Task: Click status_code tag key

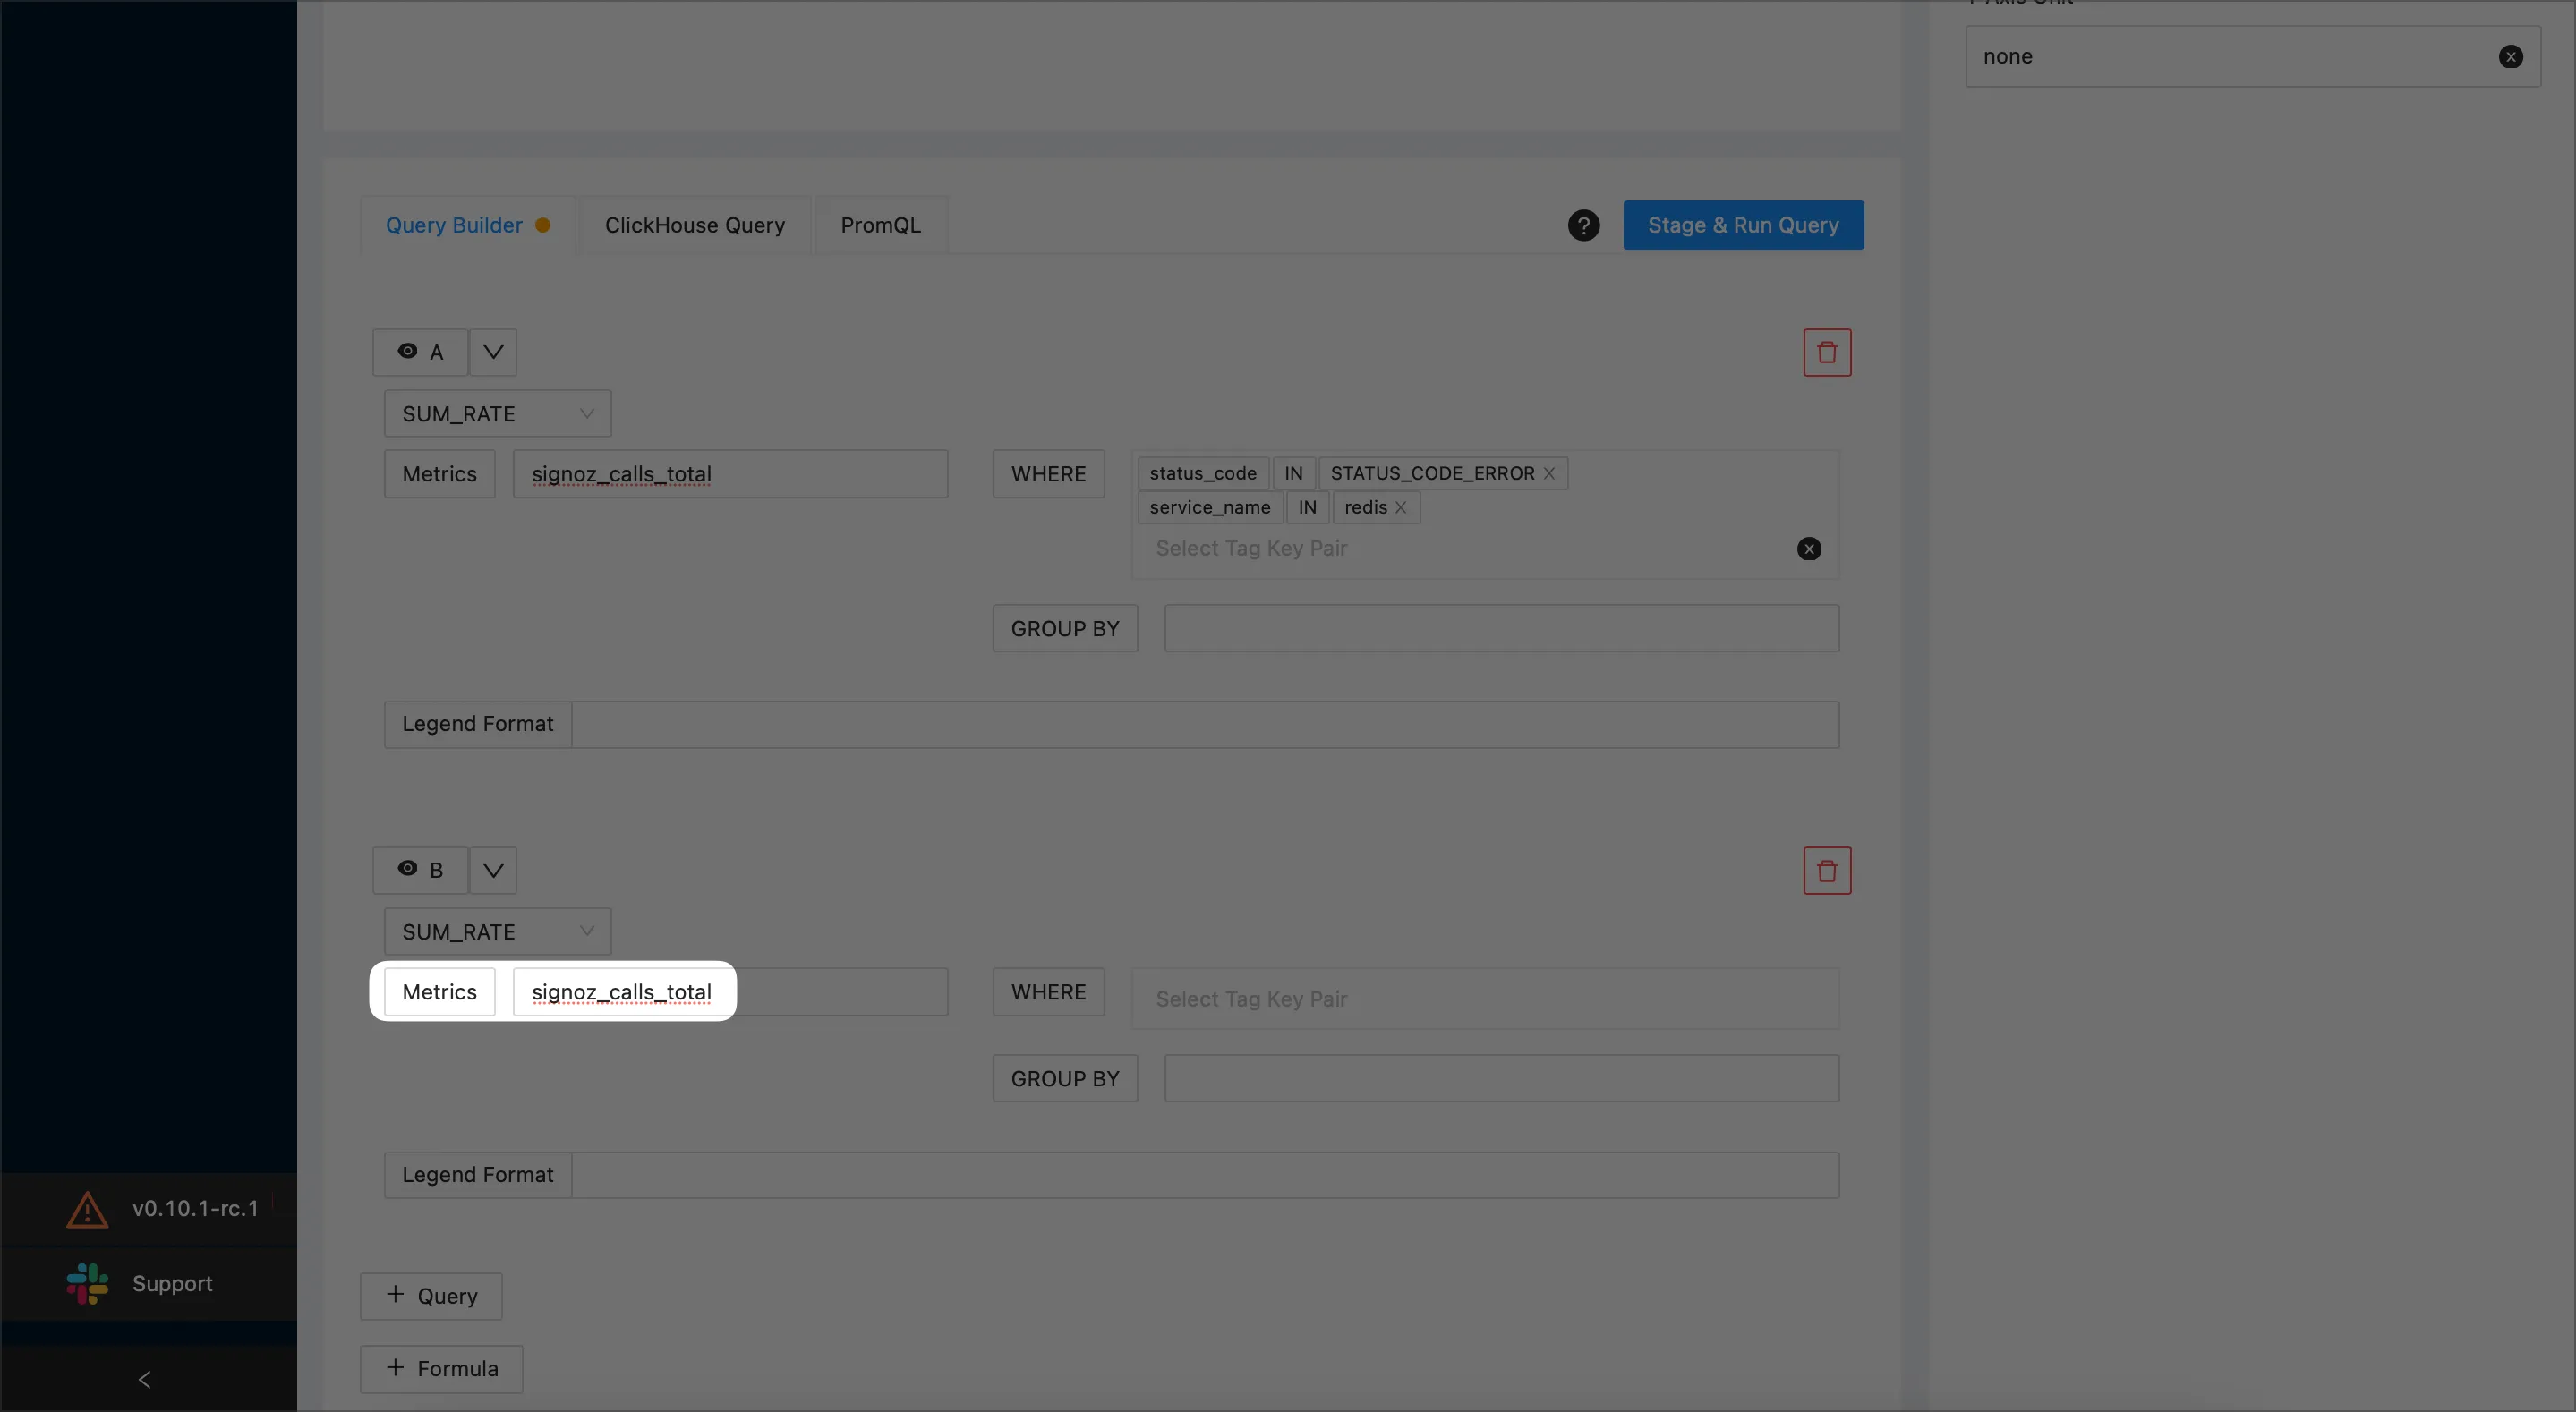Action: pos(1203,473)
